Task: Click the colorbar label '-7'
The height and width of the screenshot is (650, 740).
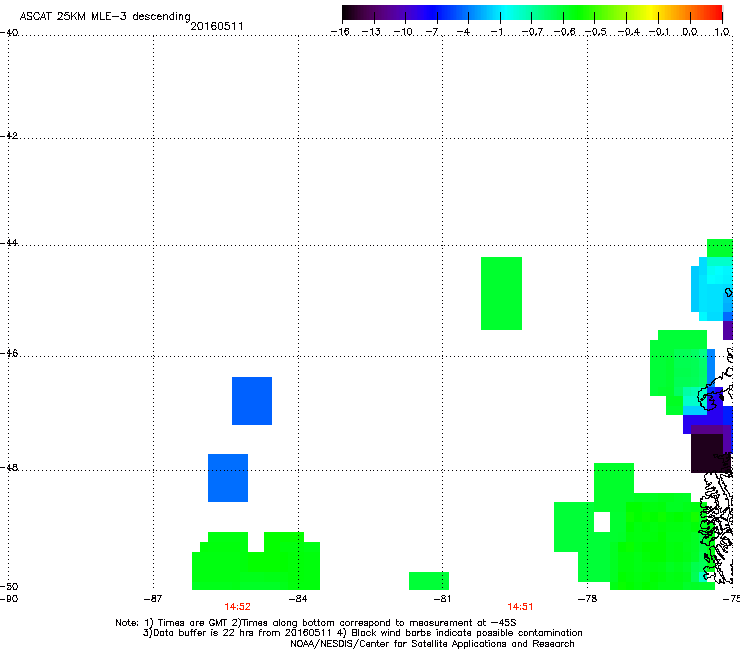Action: [433, 32]
